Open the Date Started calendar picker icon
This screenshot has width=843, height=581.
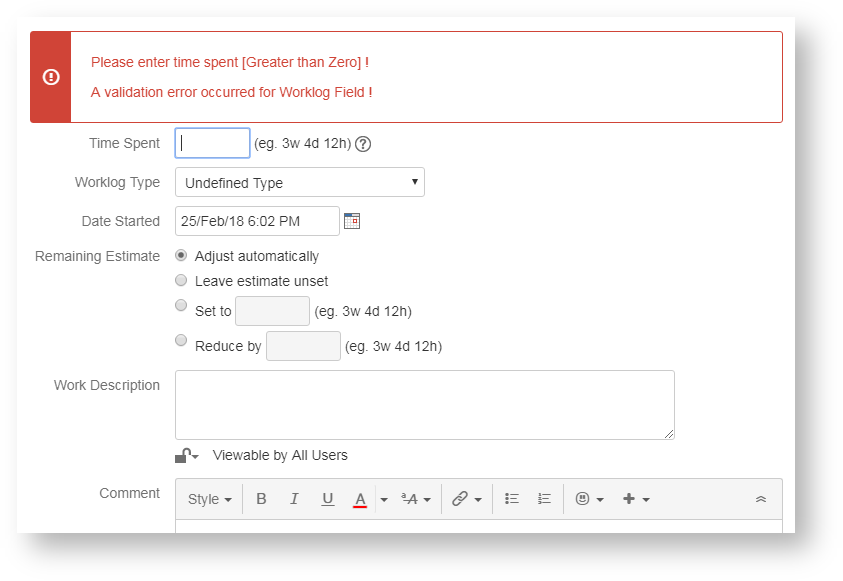tap(352, 221)
